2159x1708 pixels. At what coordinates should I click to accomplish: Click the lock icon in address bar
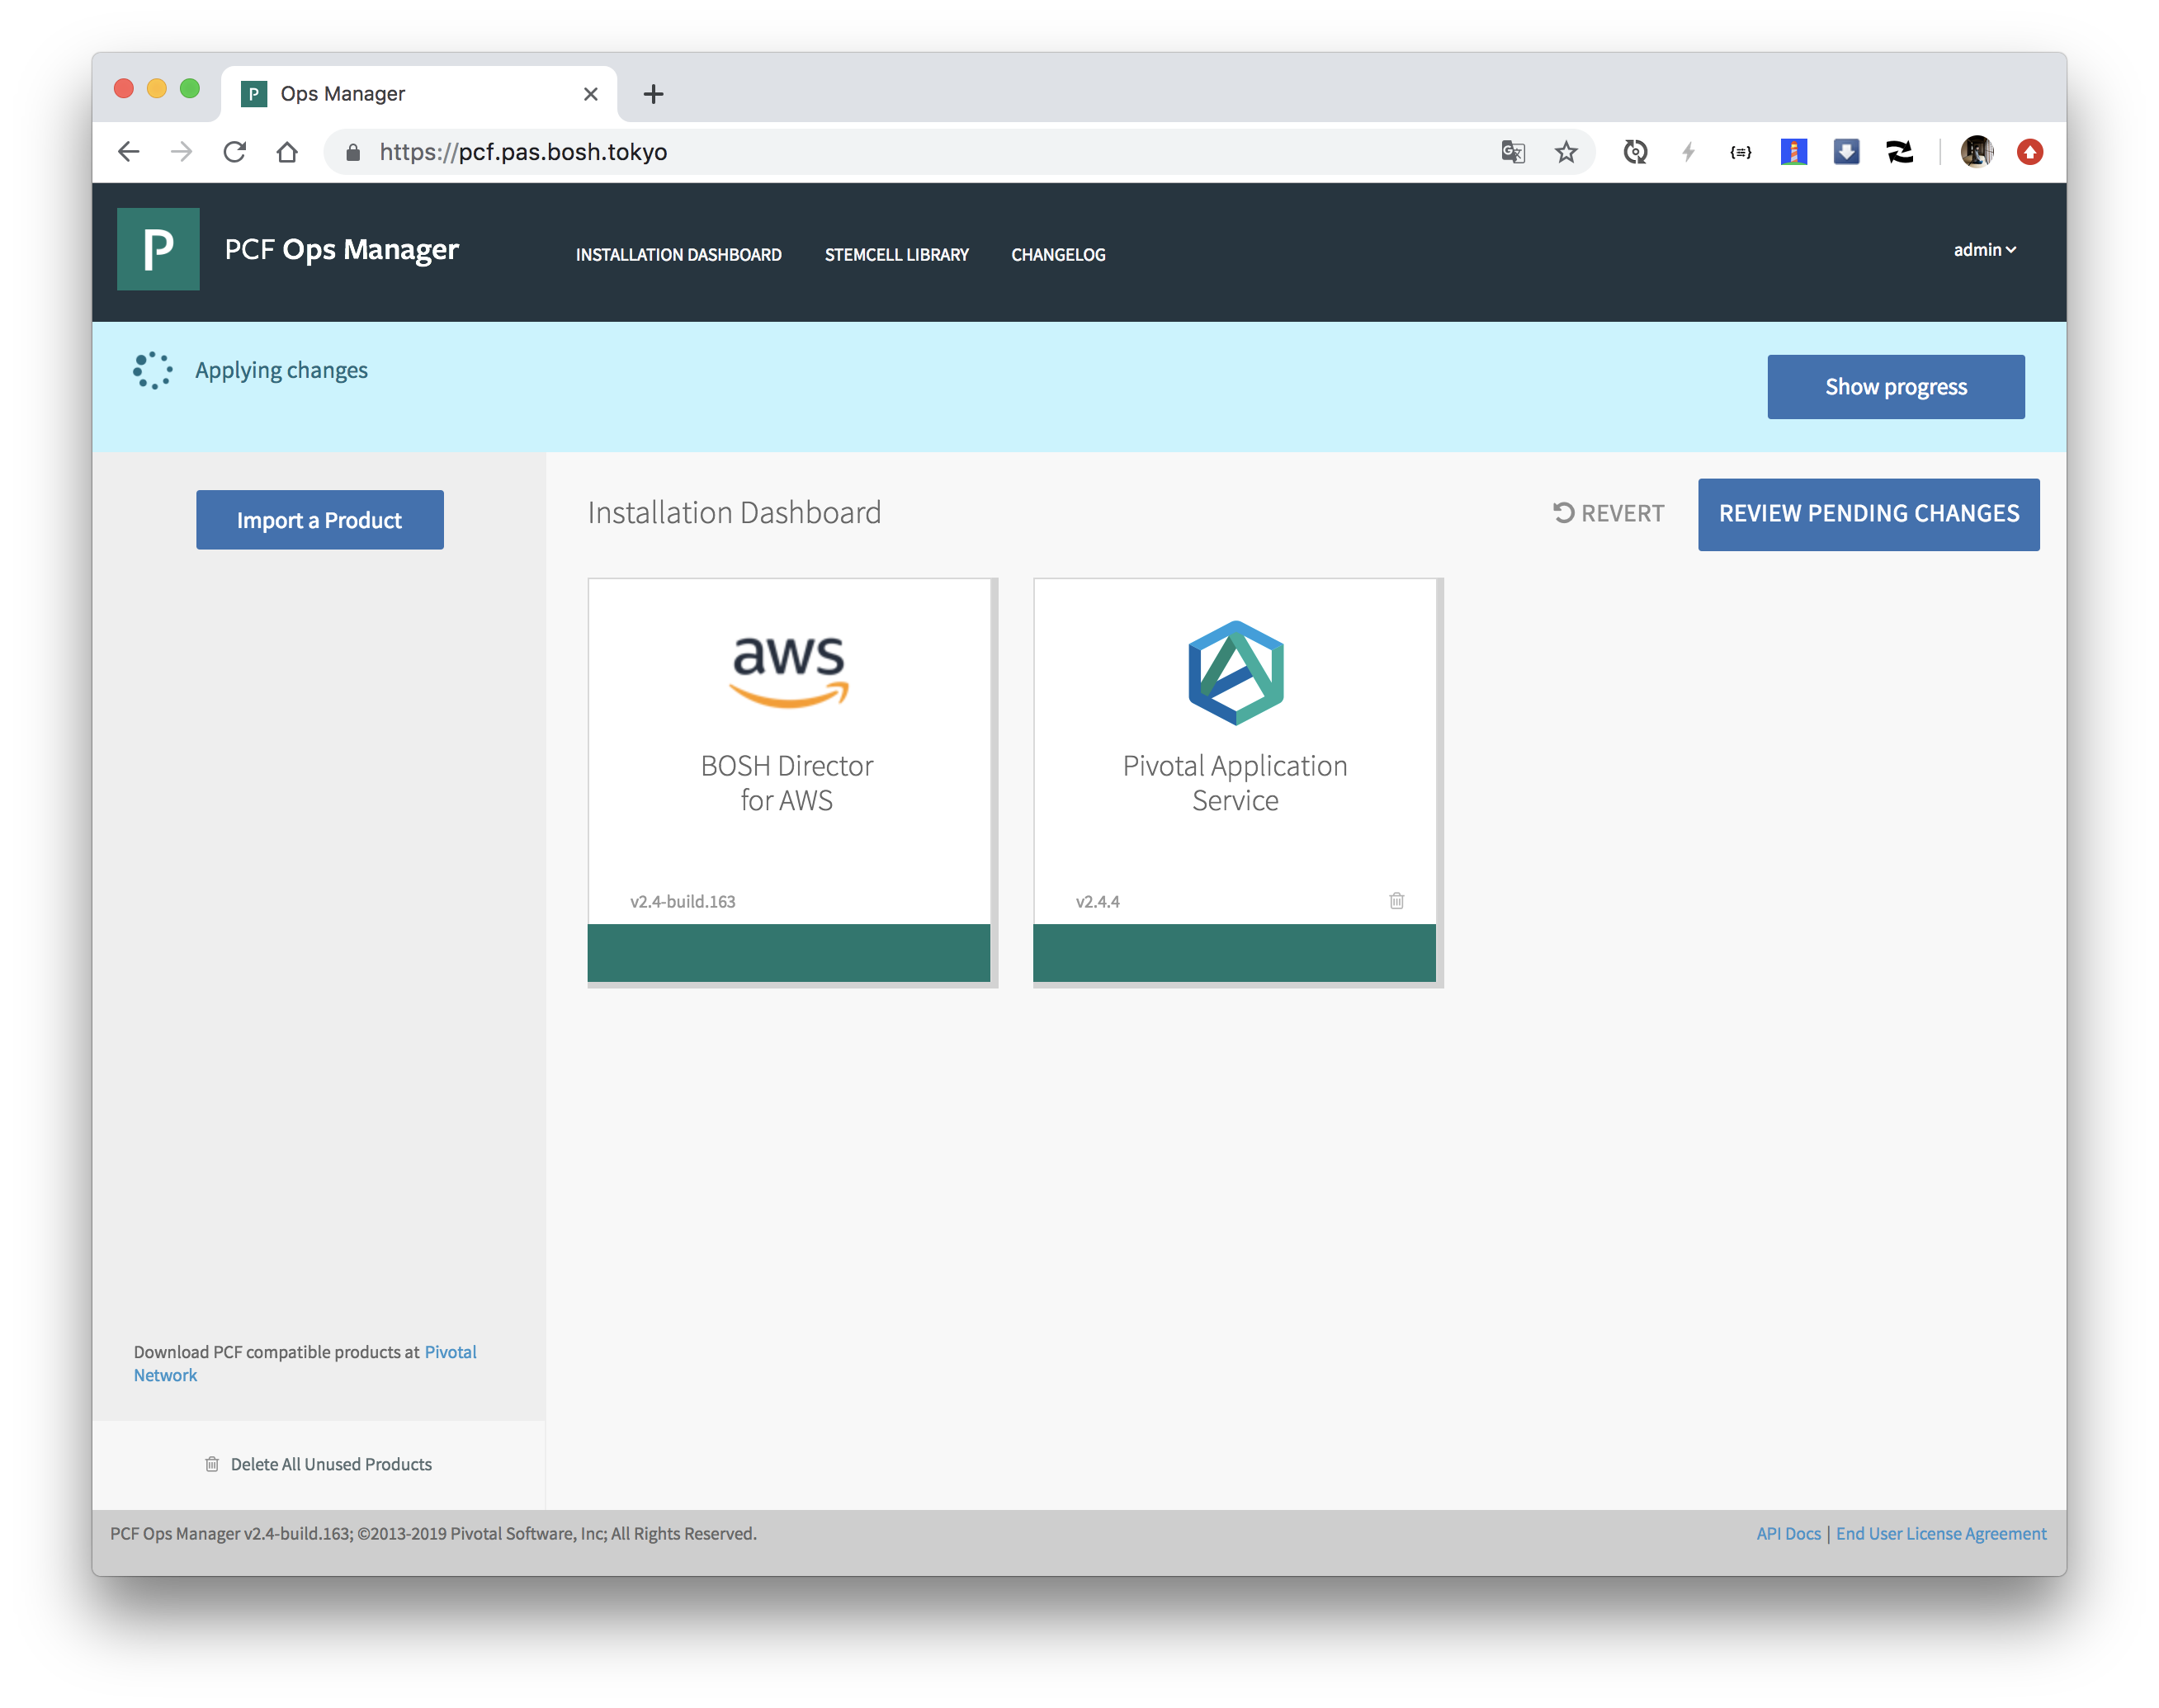tap(352, 152)
